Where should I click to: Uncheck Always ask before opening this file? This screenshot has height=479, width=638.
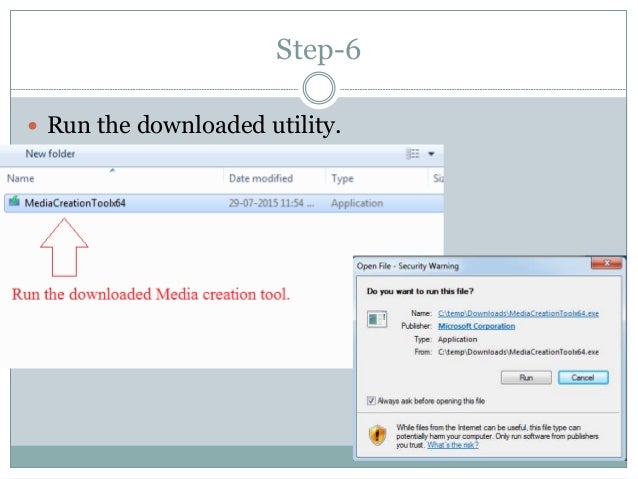pos(371,401)
